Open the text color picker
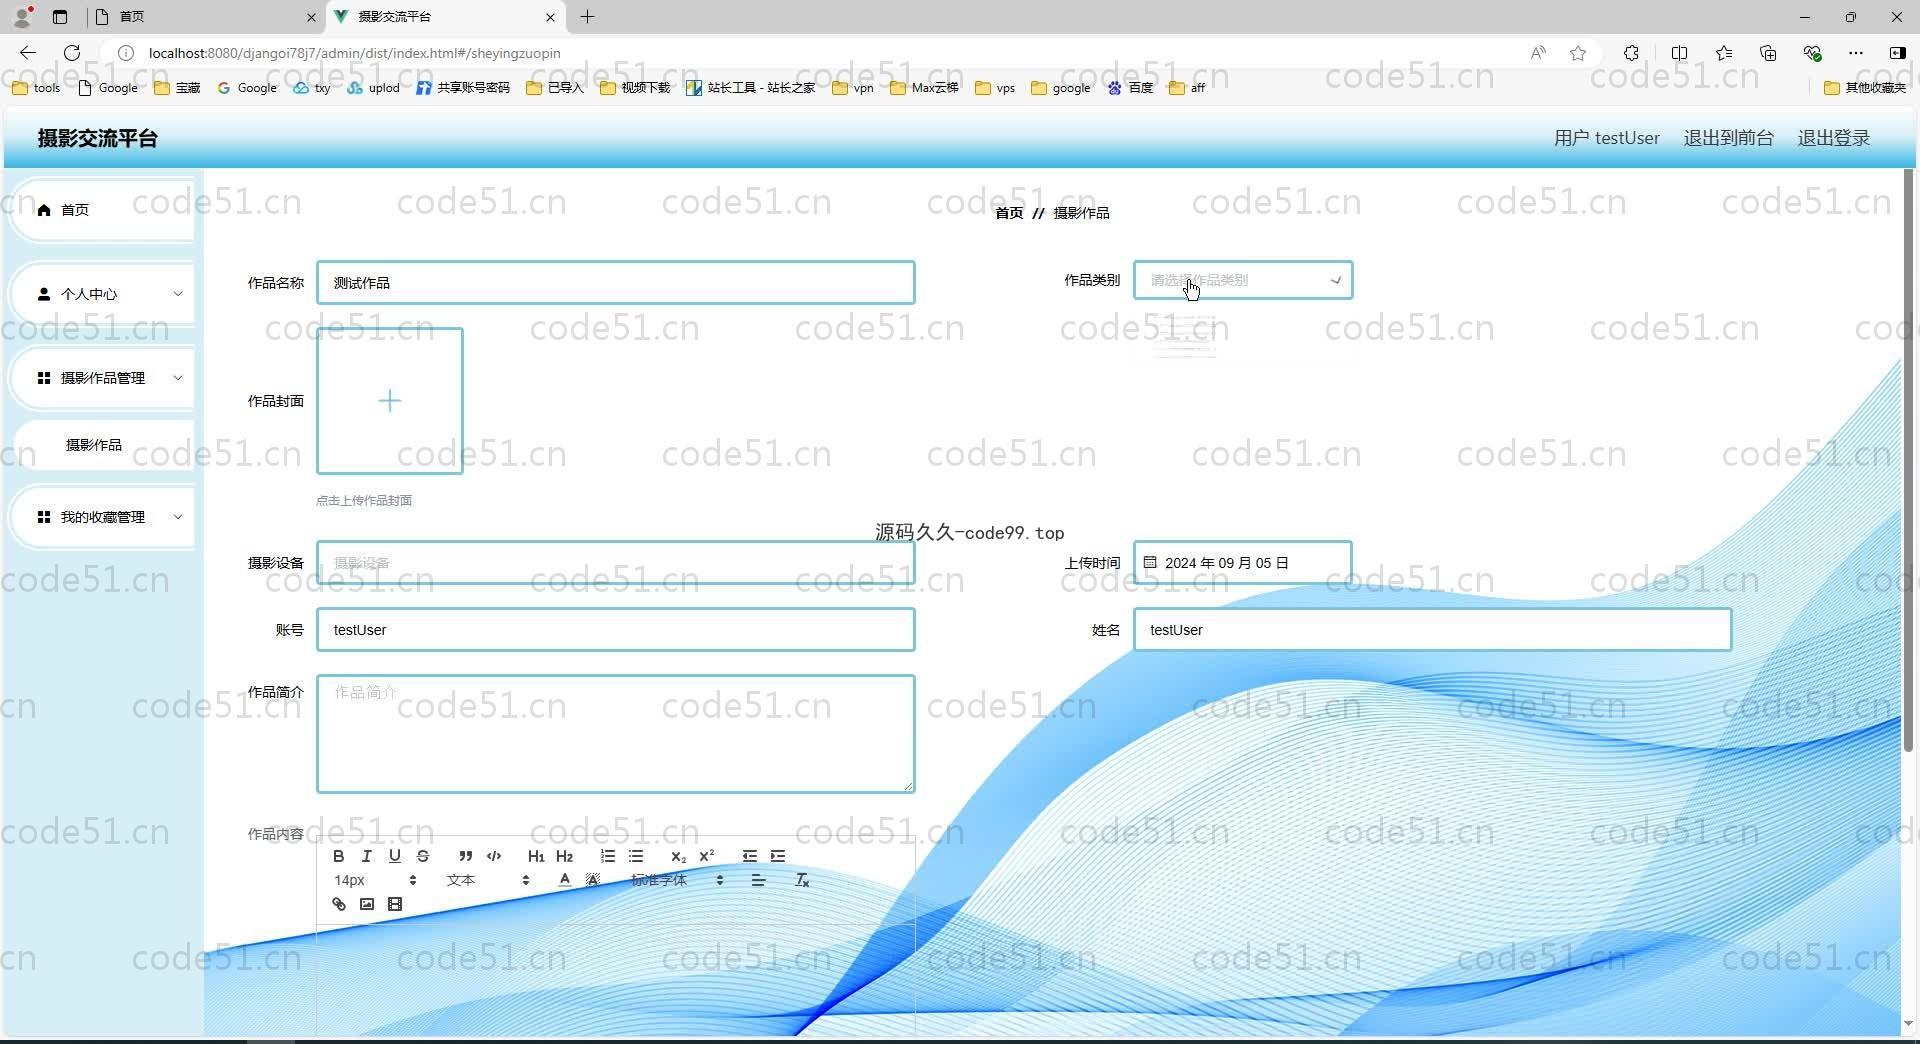The width and height of the screenshot is (1920, 1044). coord(565,880)
